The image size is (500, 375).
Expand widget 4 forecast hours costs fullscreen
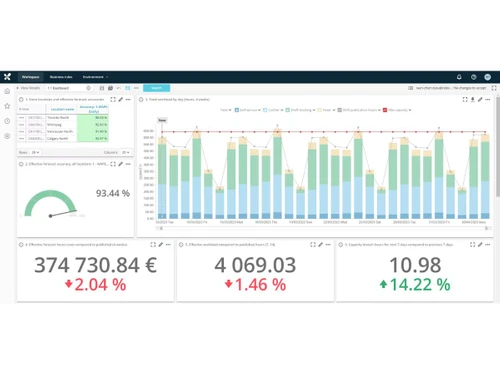pyautogui.click(x=153, y=245)
